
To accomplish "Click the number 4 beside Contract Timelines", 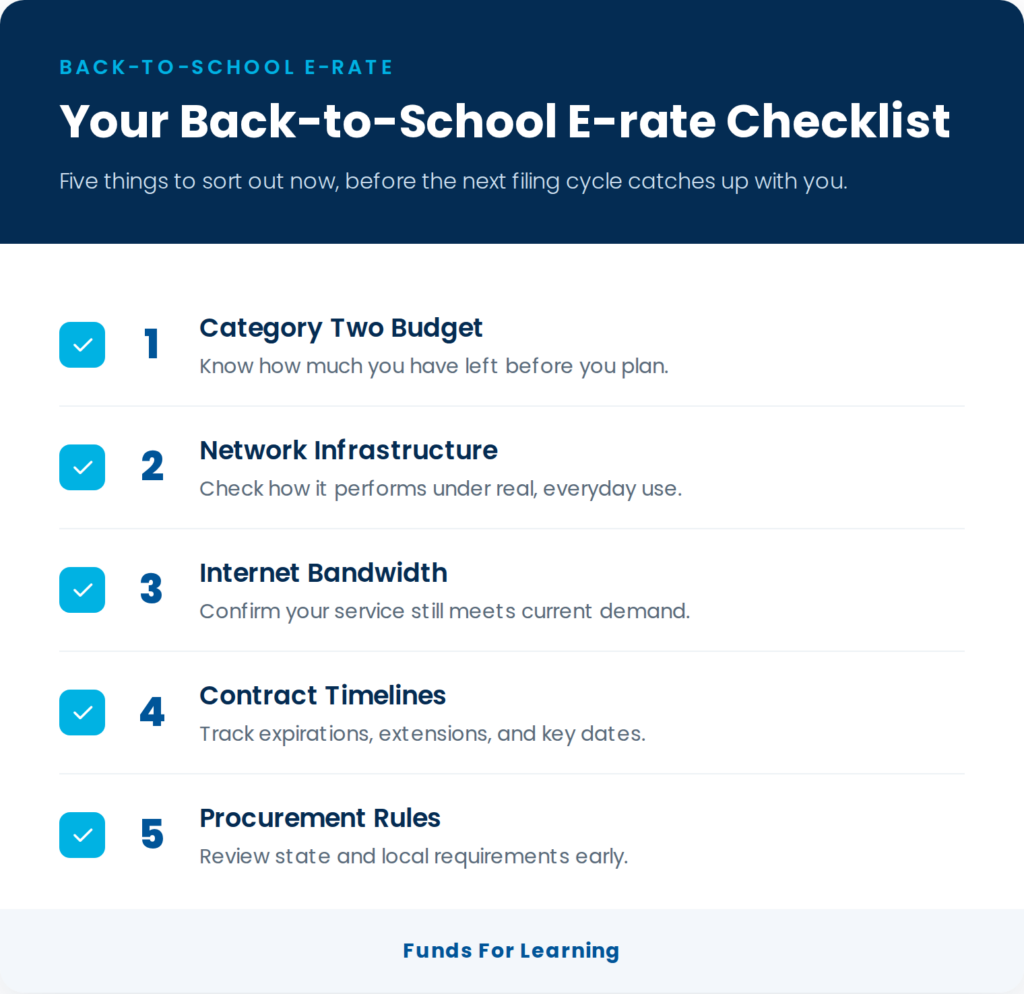I will click(x=152, y=712).
